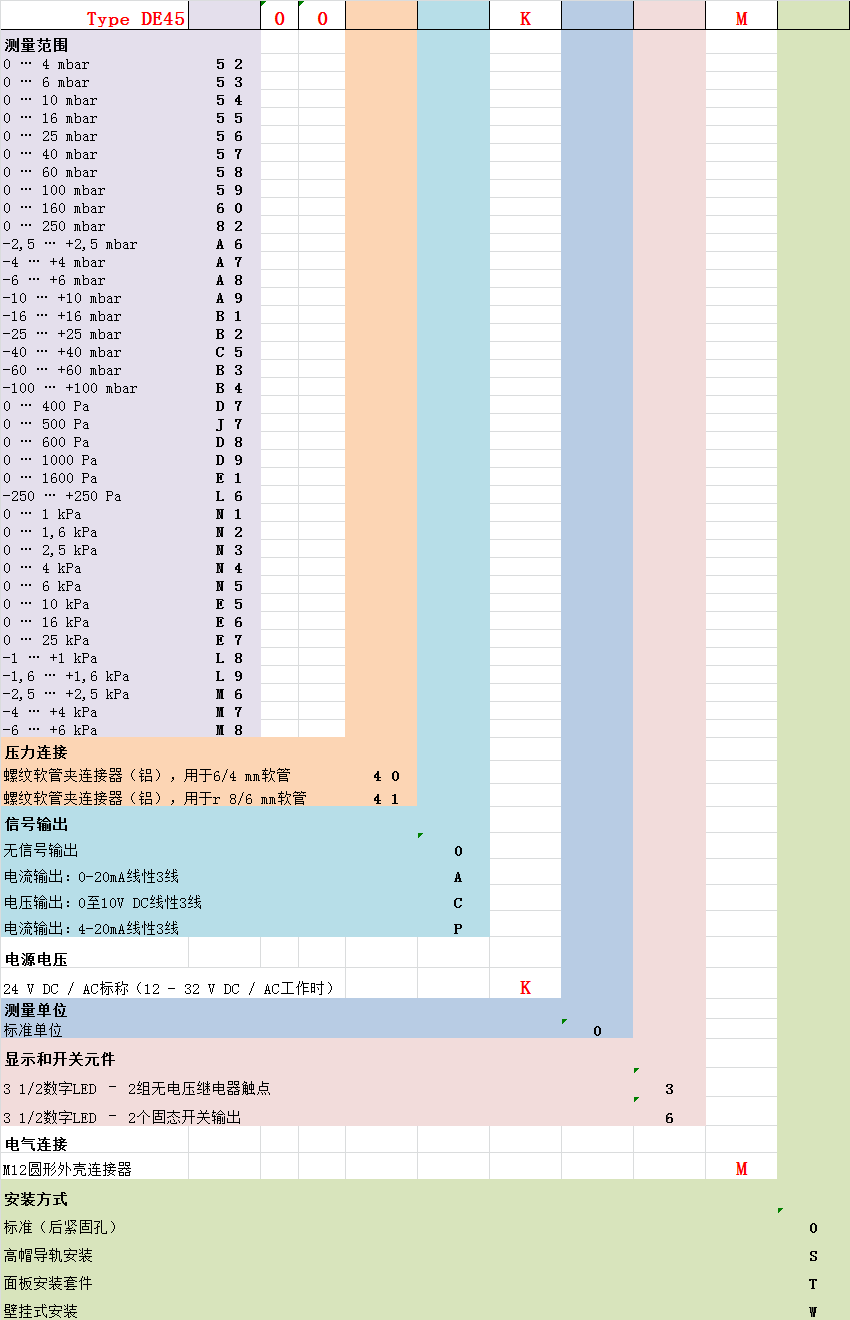Viewport: 850px width, 1320px height.
Task: Select the "0 … 1600 Pa" range cell
Action: point(50,478)
